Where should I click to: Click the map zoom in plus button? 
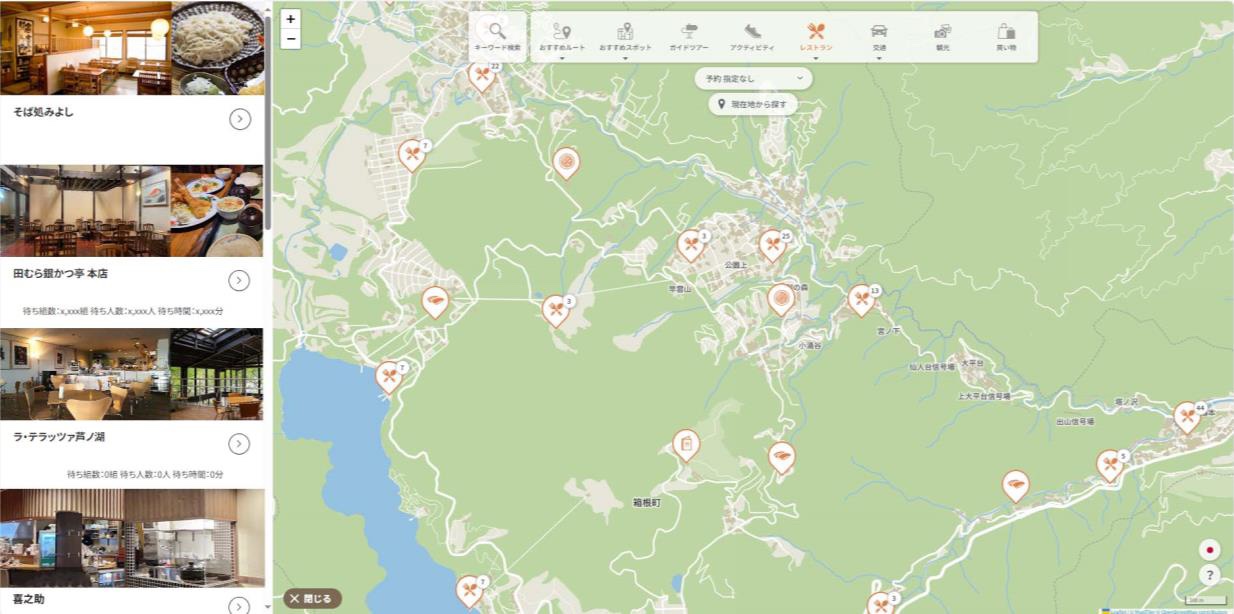[x=291, y=19]
